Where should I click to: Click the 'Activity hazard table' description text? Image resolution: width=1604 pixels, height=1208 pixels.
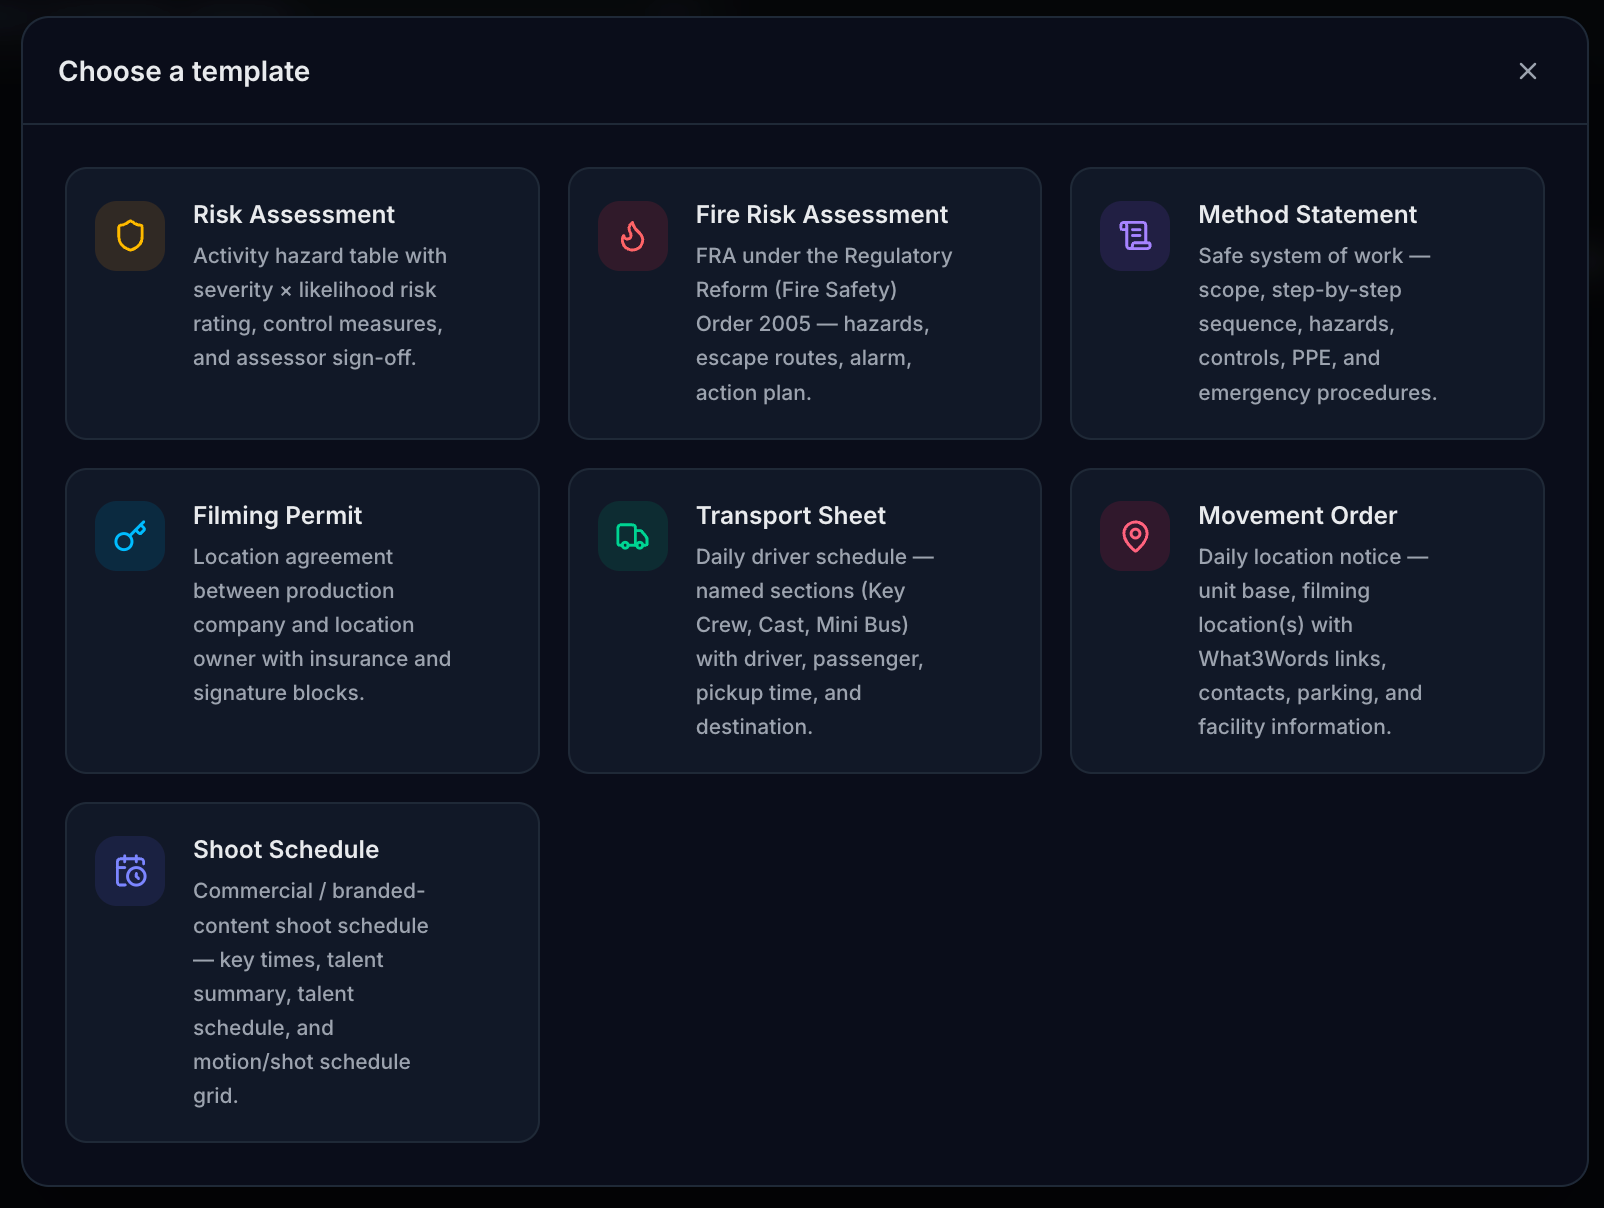pyautogui.click(x=320, y=307)
